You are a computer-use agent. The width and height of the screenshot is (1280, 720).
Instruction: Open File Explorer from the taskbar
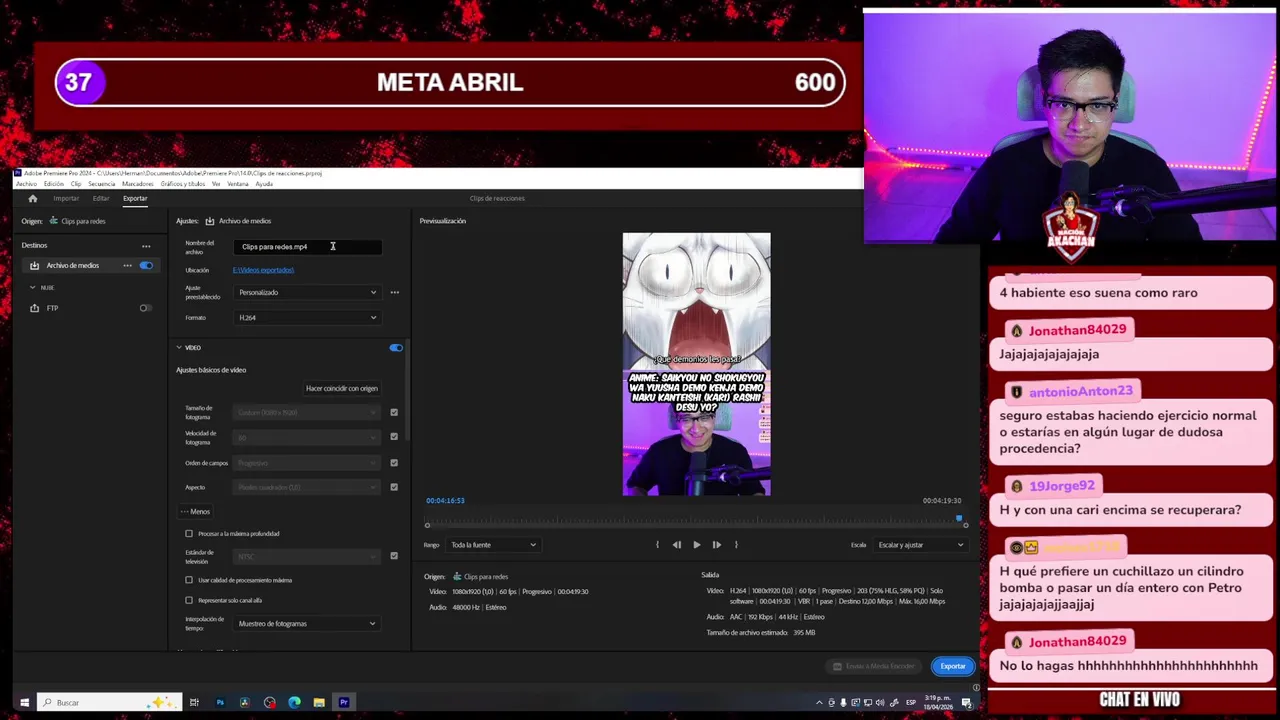tap(319, 702)
